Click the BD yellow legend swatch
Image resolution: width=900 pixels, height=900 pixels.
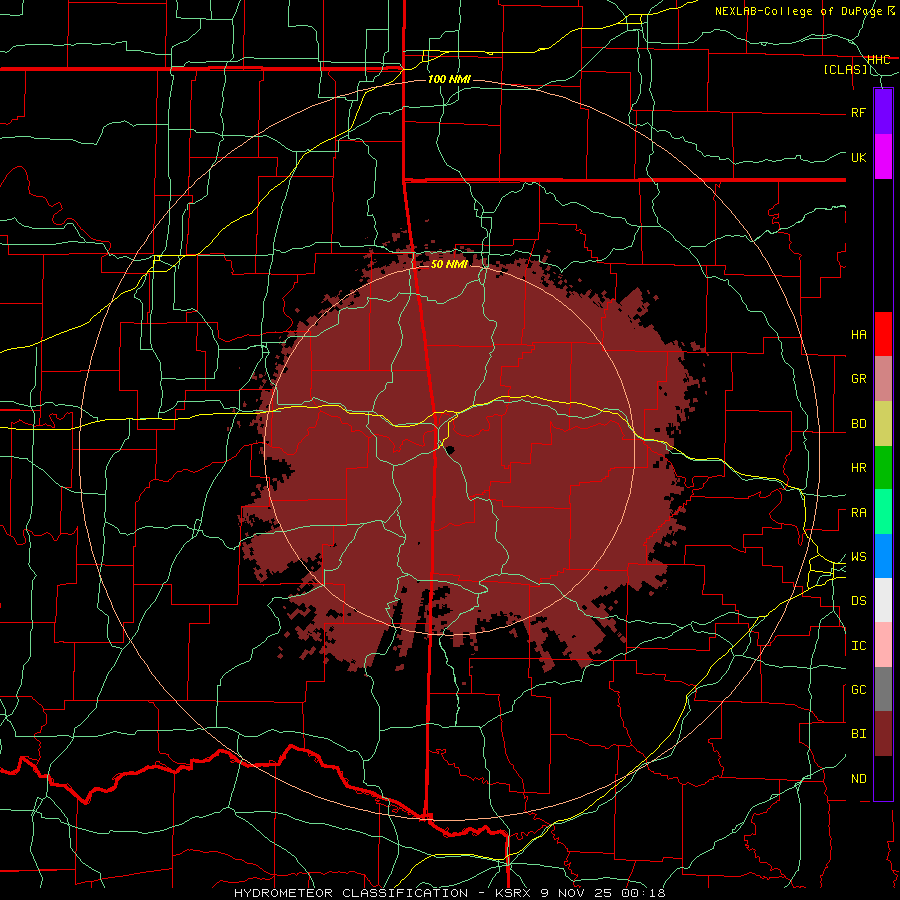[883, 424]
